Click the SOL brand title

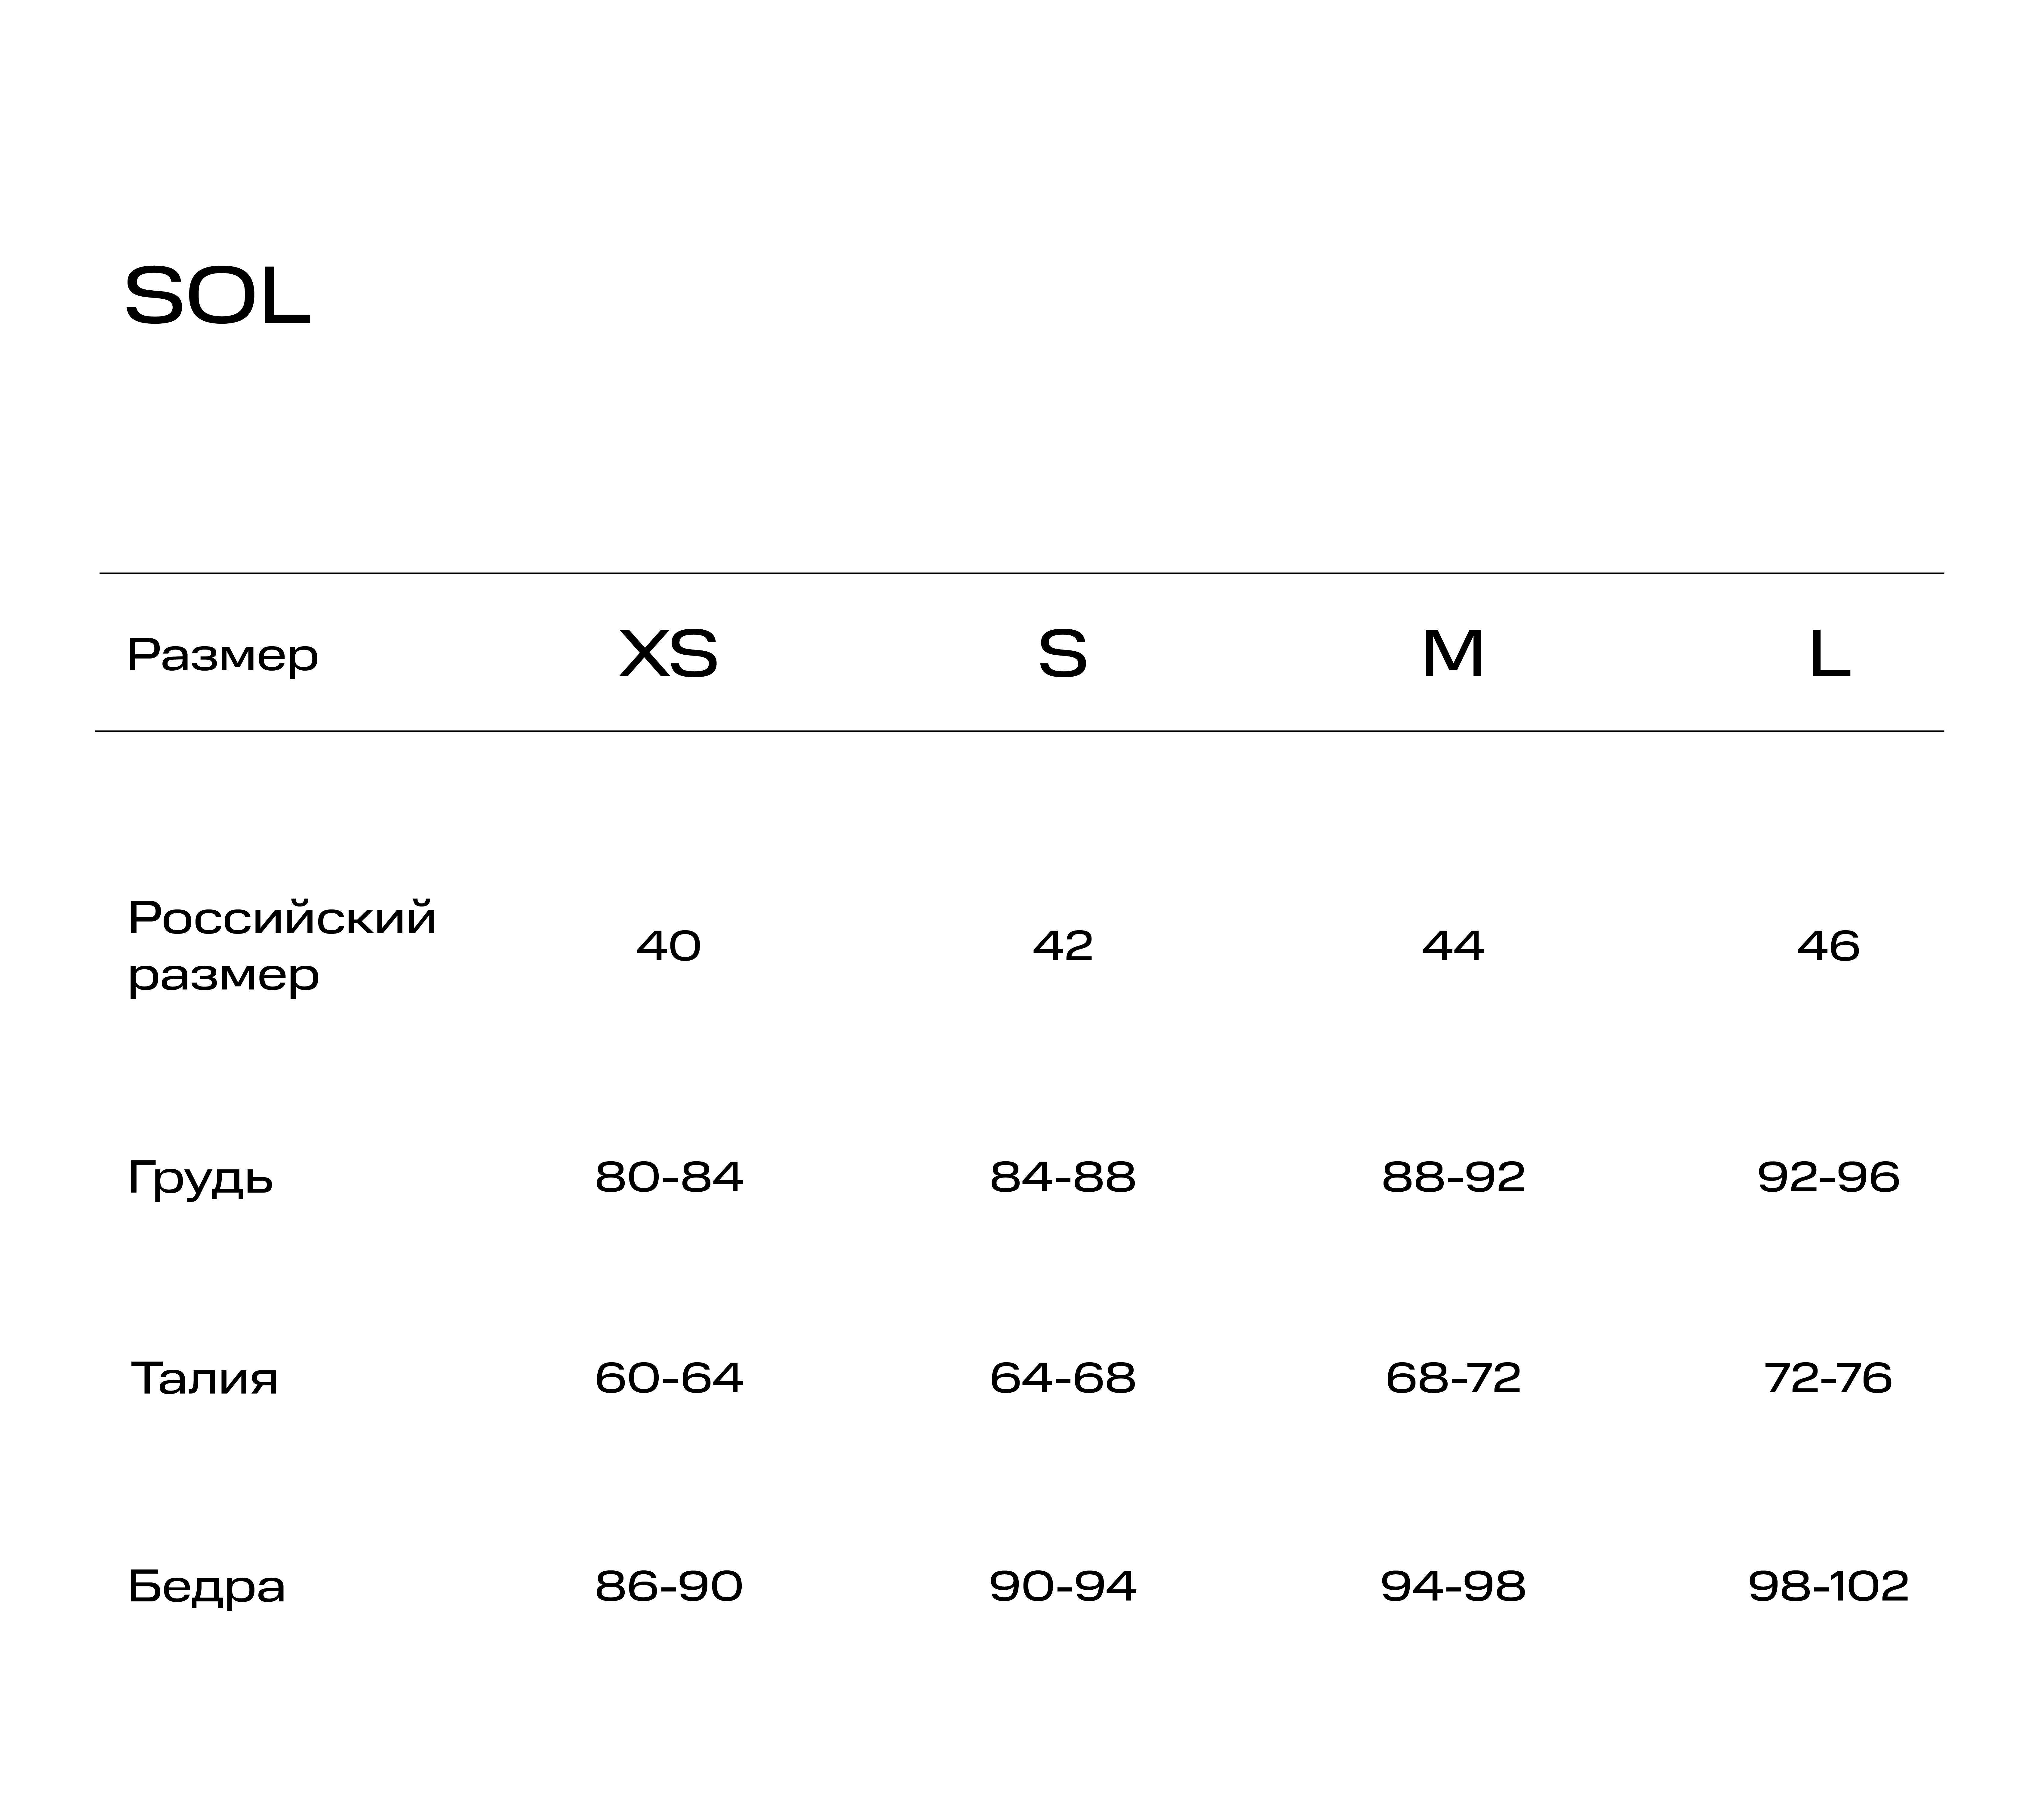pos(218,297)
